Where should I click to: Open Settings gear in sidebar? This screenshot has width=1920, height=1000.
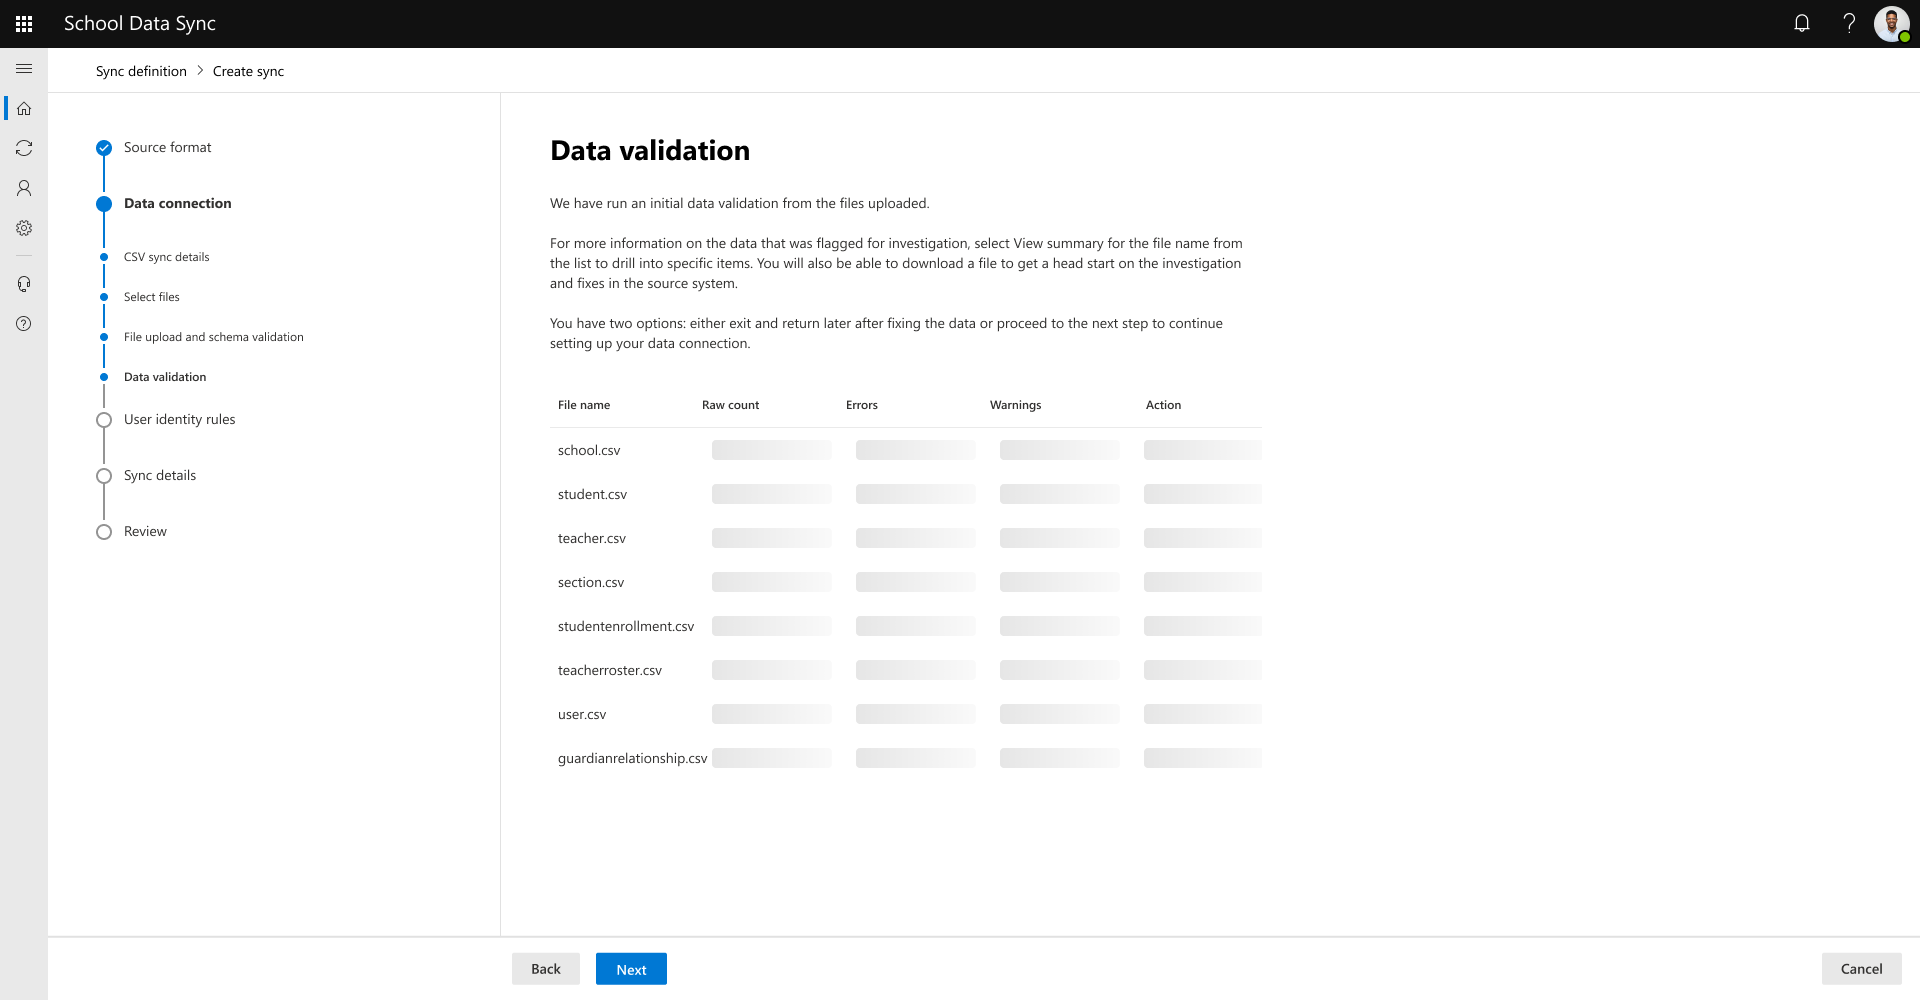(24, 228)
